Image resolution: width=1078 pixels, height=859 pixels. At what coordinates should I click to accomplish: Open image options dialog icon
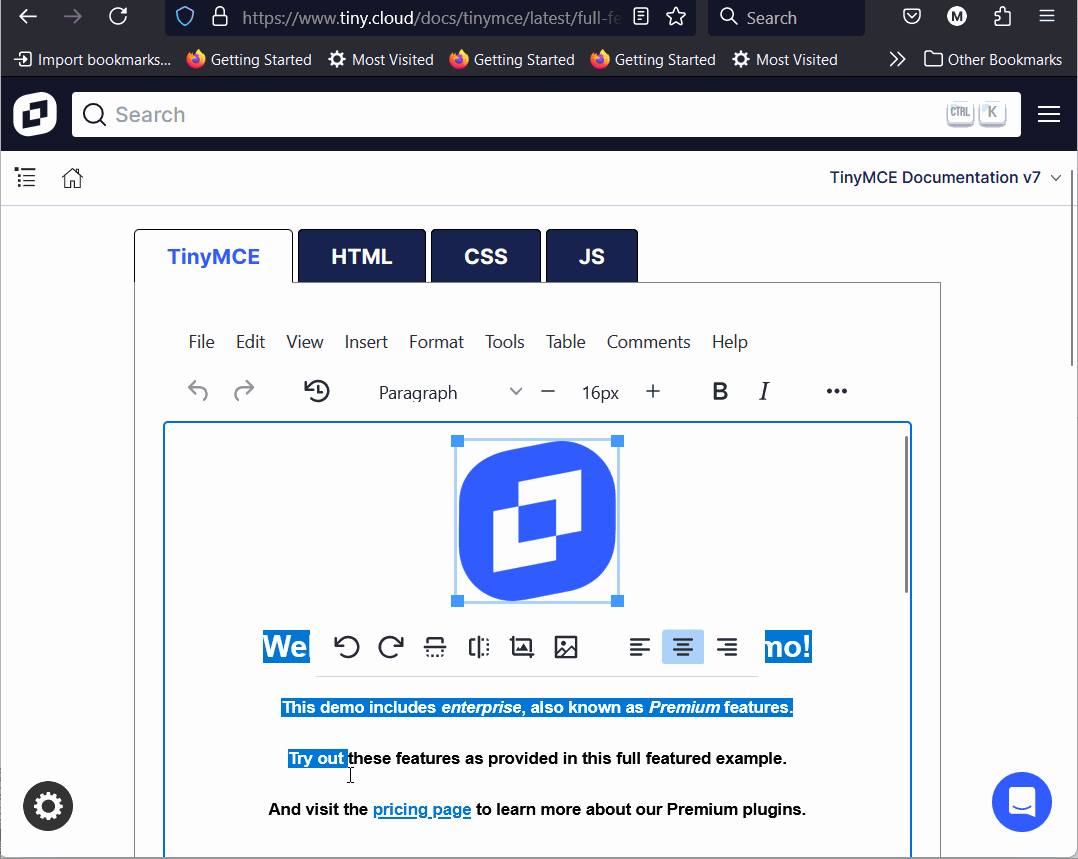(566, 647)
